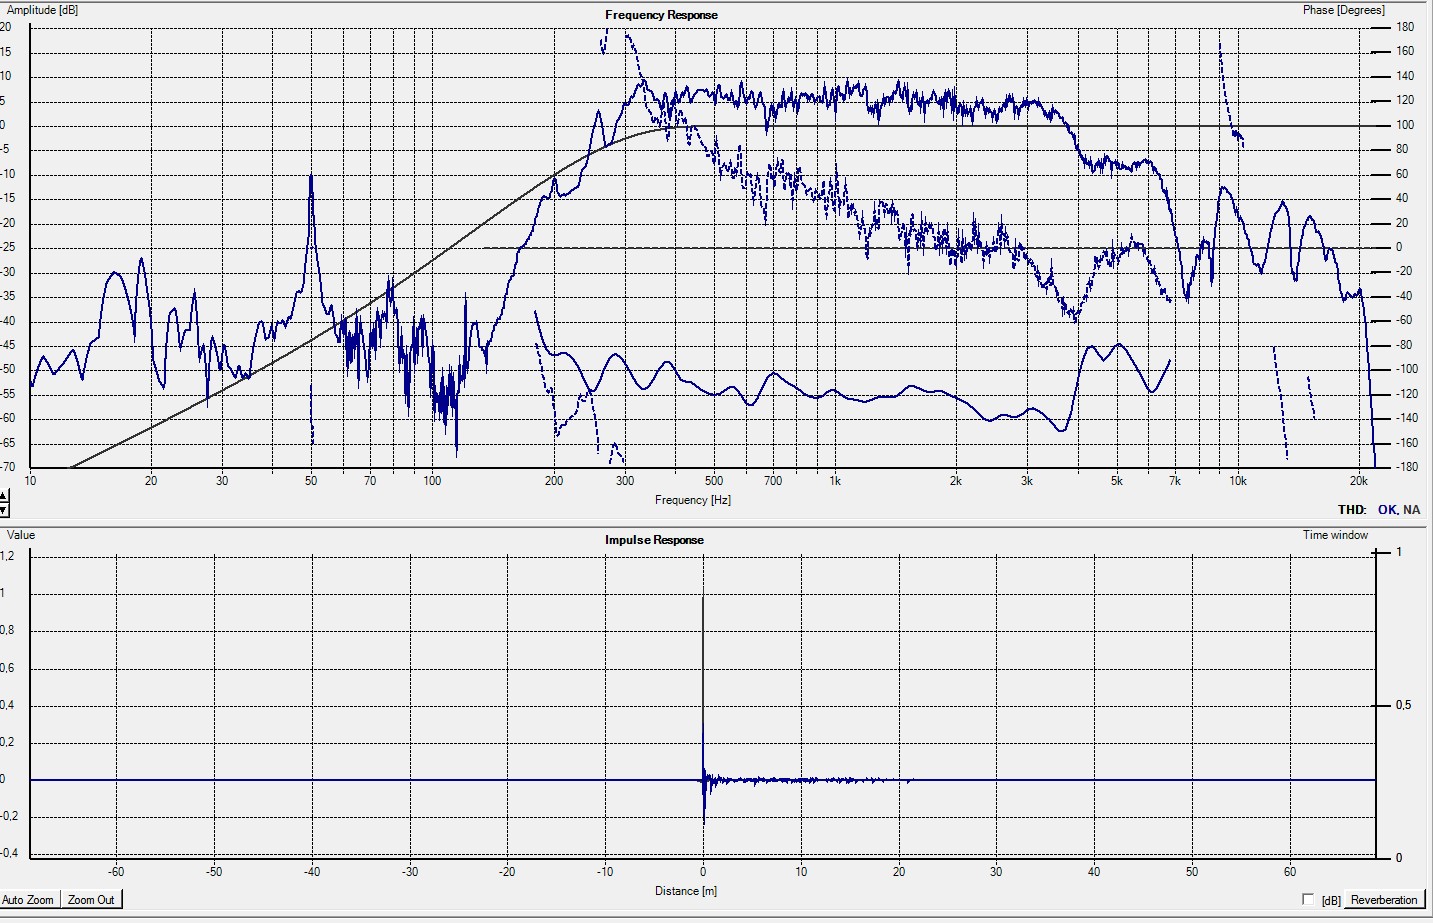Click the 0,5 time window tick label
This screenshot has width=1433, height=923.
click(x=1404, y=705)
